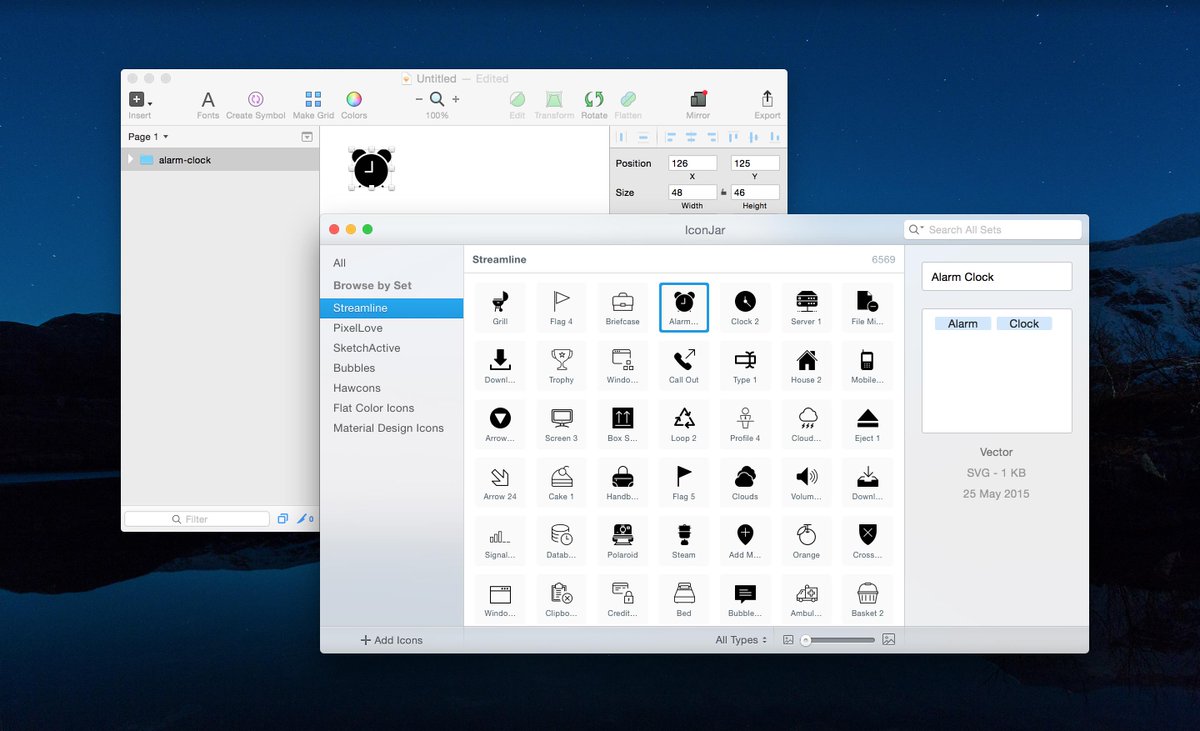Click the Add Icons button
This screenshot has width=1200, height=731.
[x=391, y=640]
